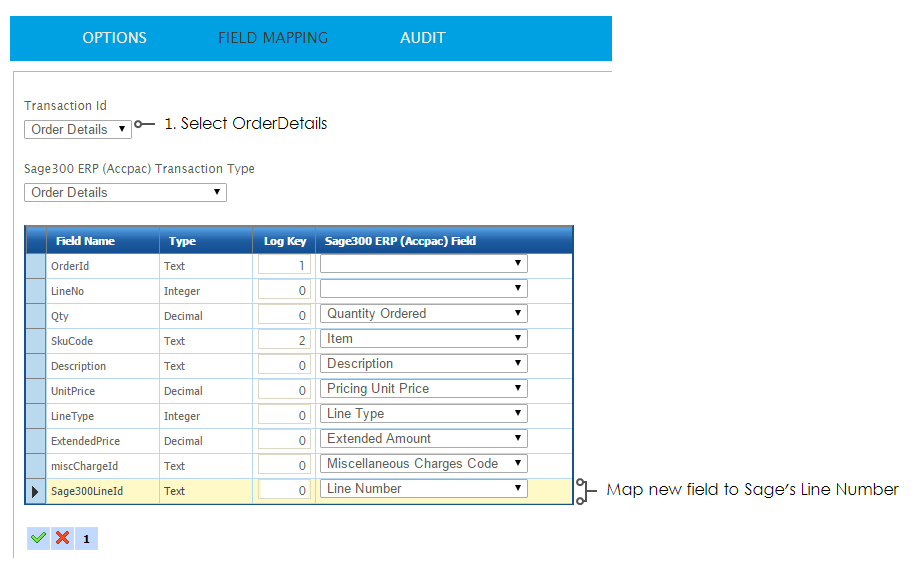The height and width of the screenshot is (568, 918).
Task: Open the empty dropdown for OrderId row
Action: point(423,264)
